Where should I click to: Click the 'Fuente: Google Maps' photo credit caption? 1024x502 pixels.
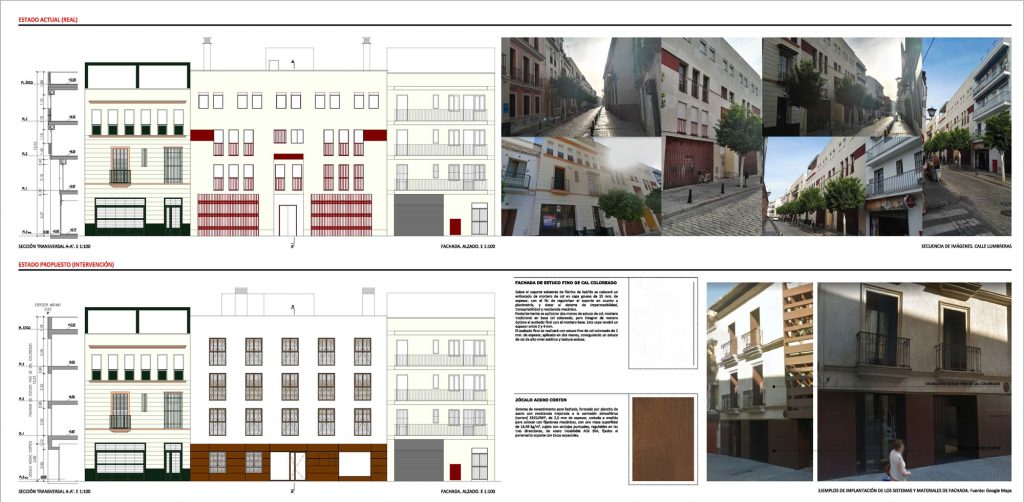coord(986,490)
